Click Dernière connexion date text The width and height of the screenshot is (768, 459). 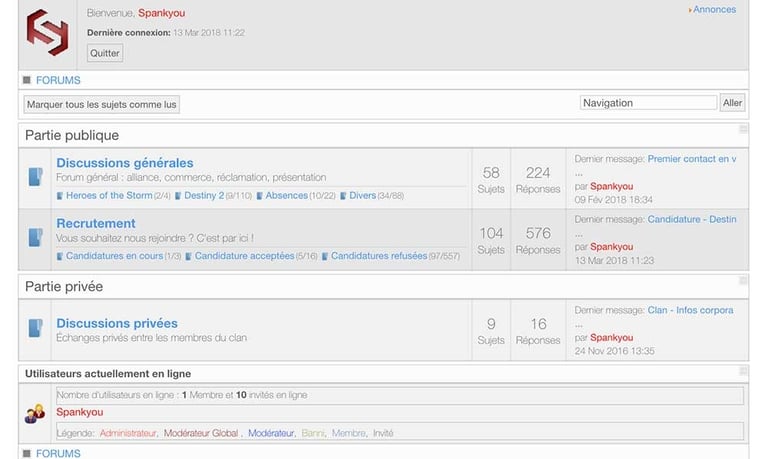(x=209, y=33)
